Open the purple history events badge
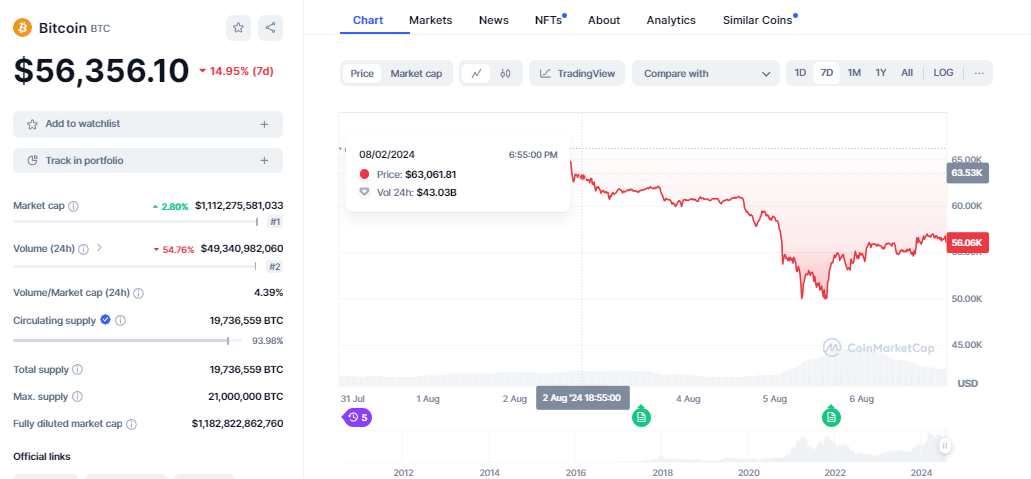 358,416
